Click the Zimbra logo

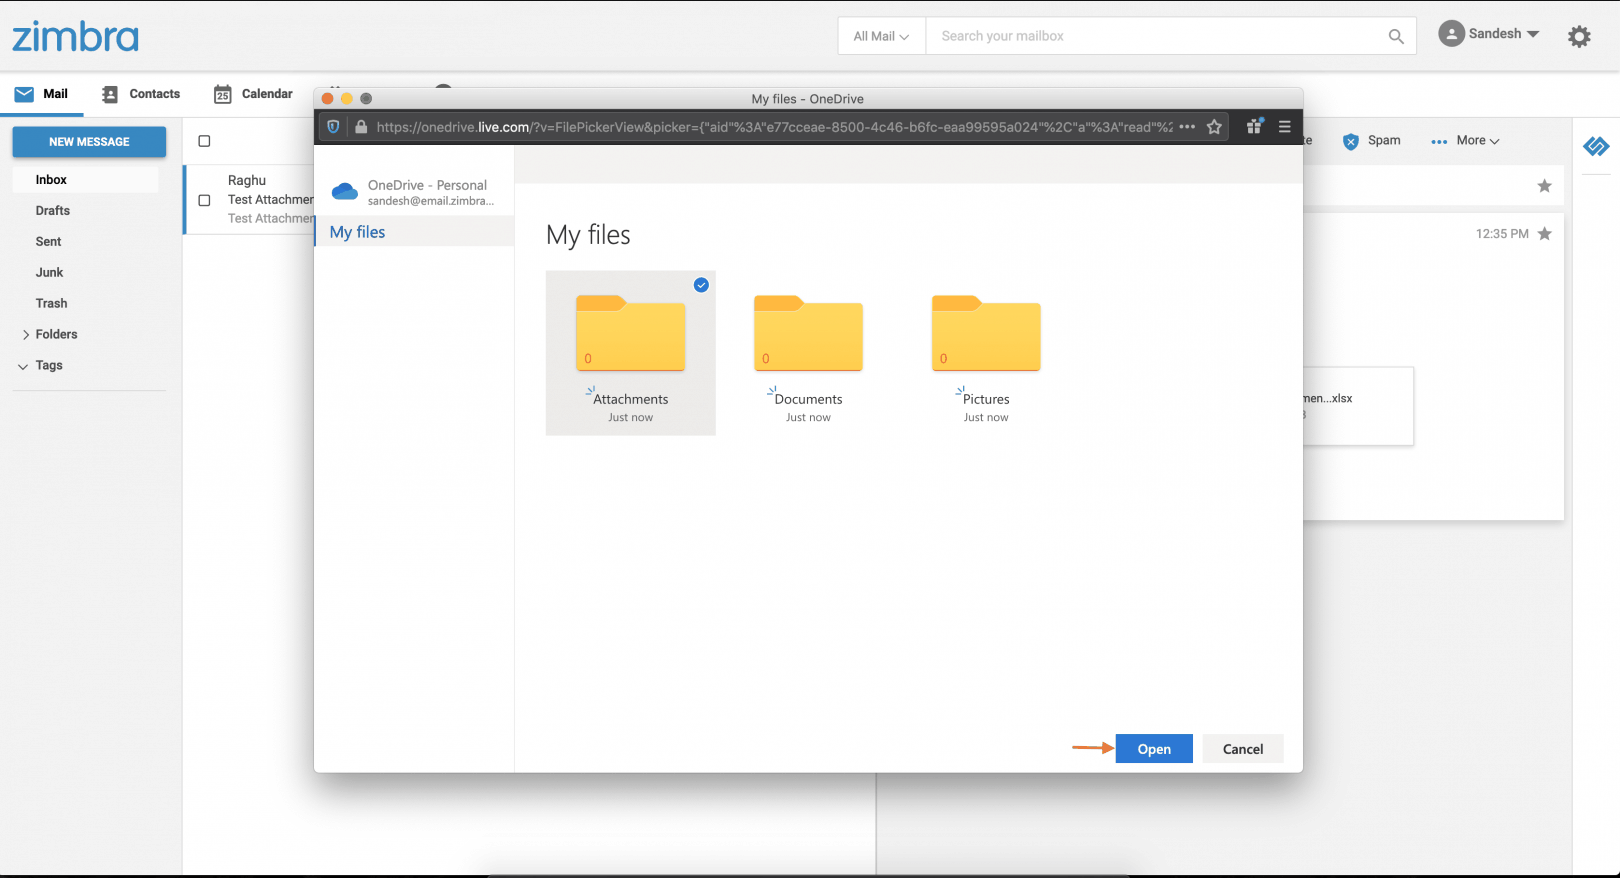coord(75,37)
